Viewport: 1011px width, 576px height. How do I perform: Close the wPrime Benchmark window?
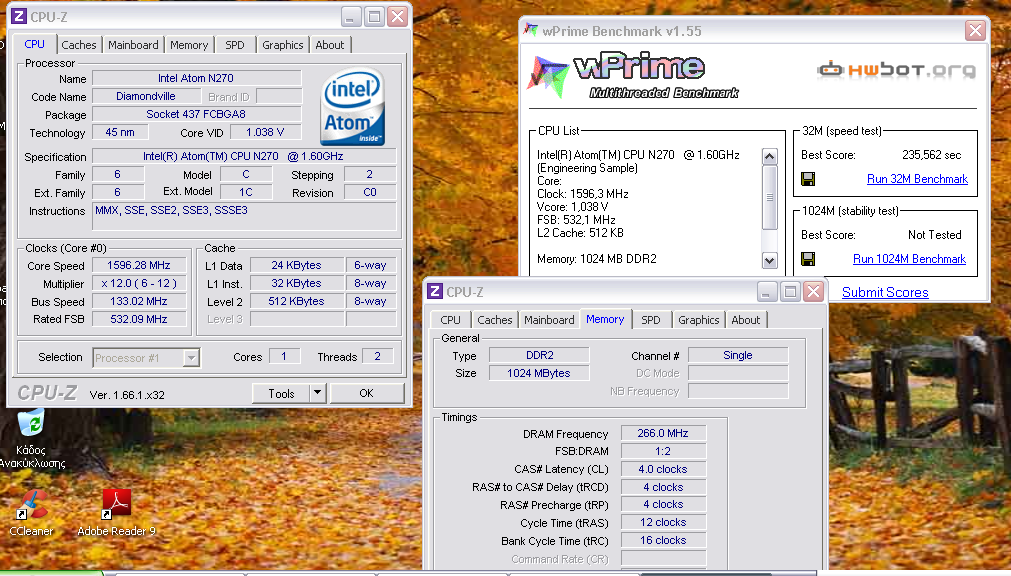pyautogui.click(x=976, y=30)
